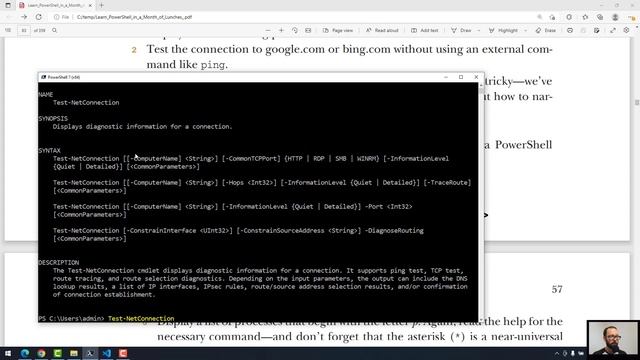Open the green app on taskbar
Image resolution: width=640 pixels, height=360 pixels.
(x=58, y=353)
